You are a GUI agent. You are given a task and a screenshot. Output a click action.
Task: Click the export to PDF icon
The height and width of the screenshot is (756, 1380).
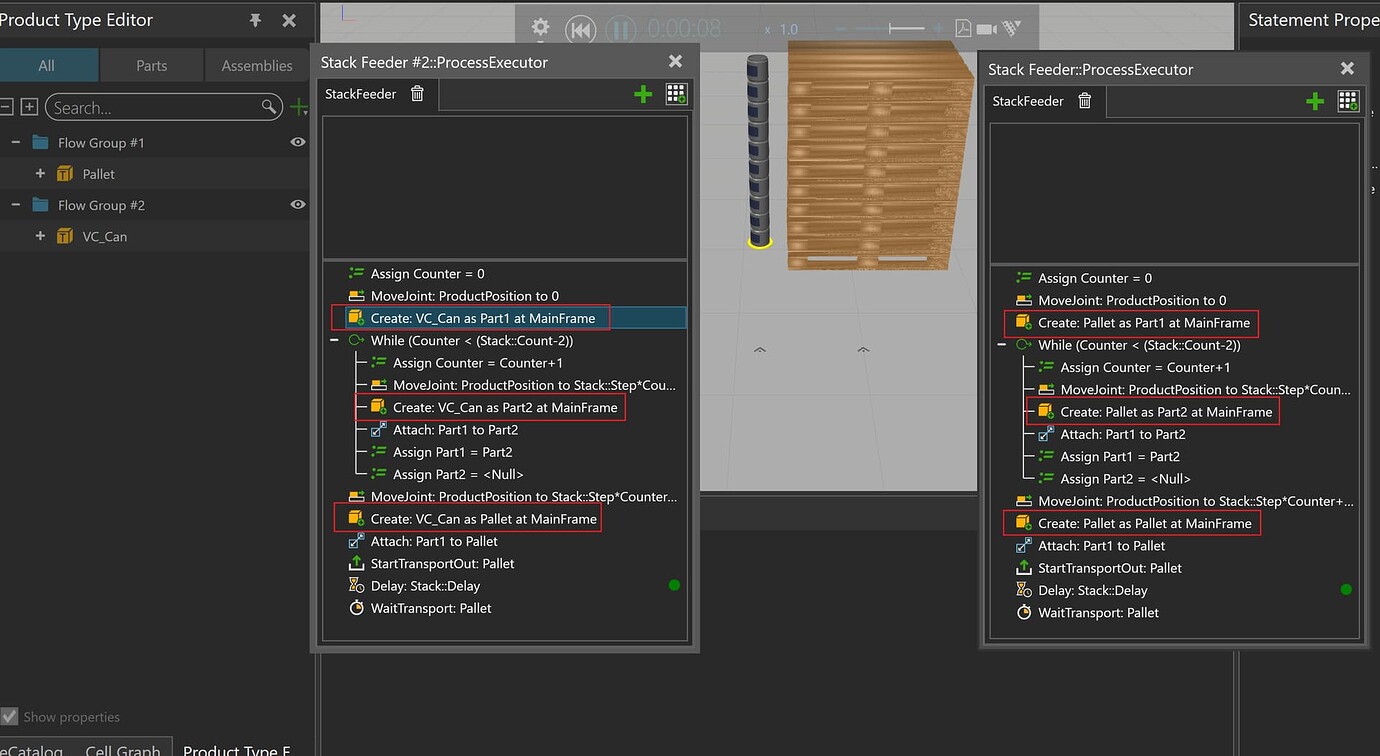click(963, 29)
